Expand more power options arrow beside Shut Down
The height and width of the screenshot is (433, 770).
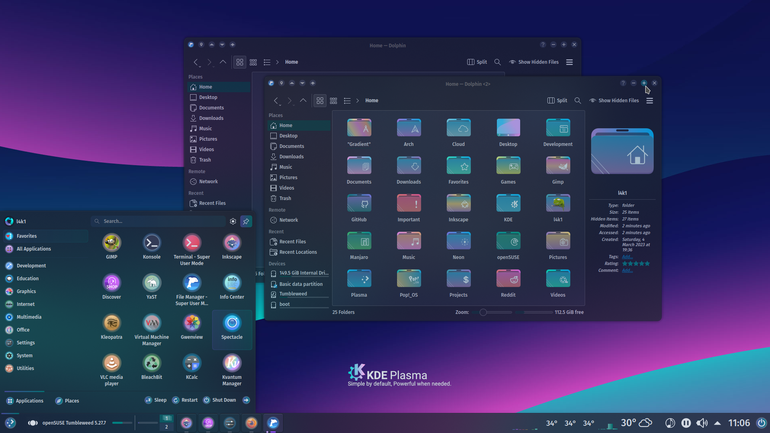coord(246,400)
